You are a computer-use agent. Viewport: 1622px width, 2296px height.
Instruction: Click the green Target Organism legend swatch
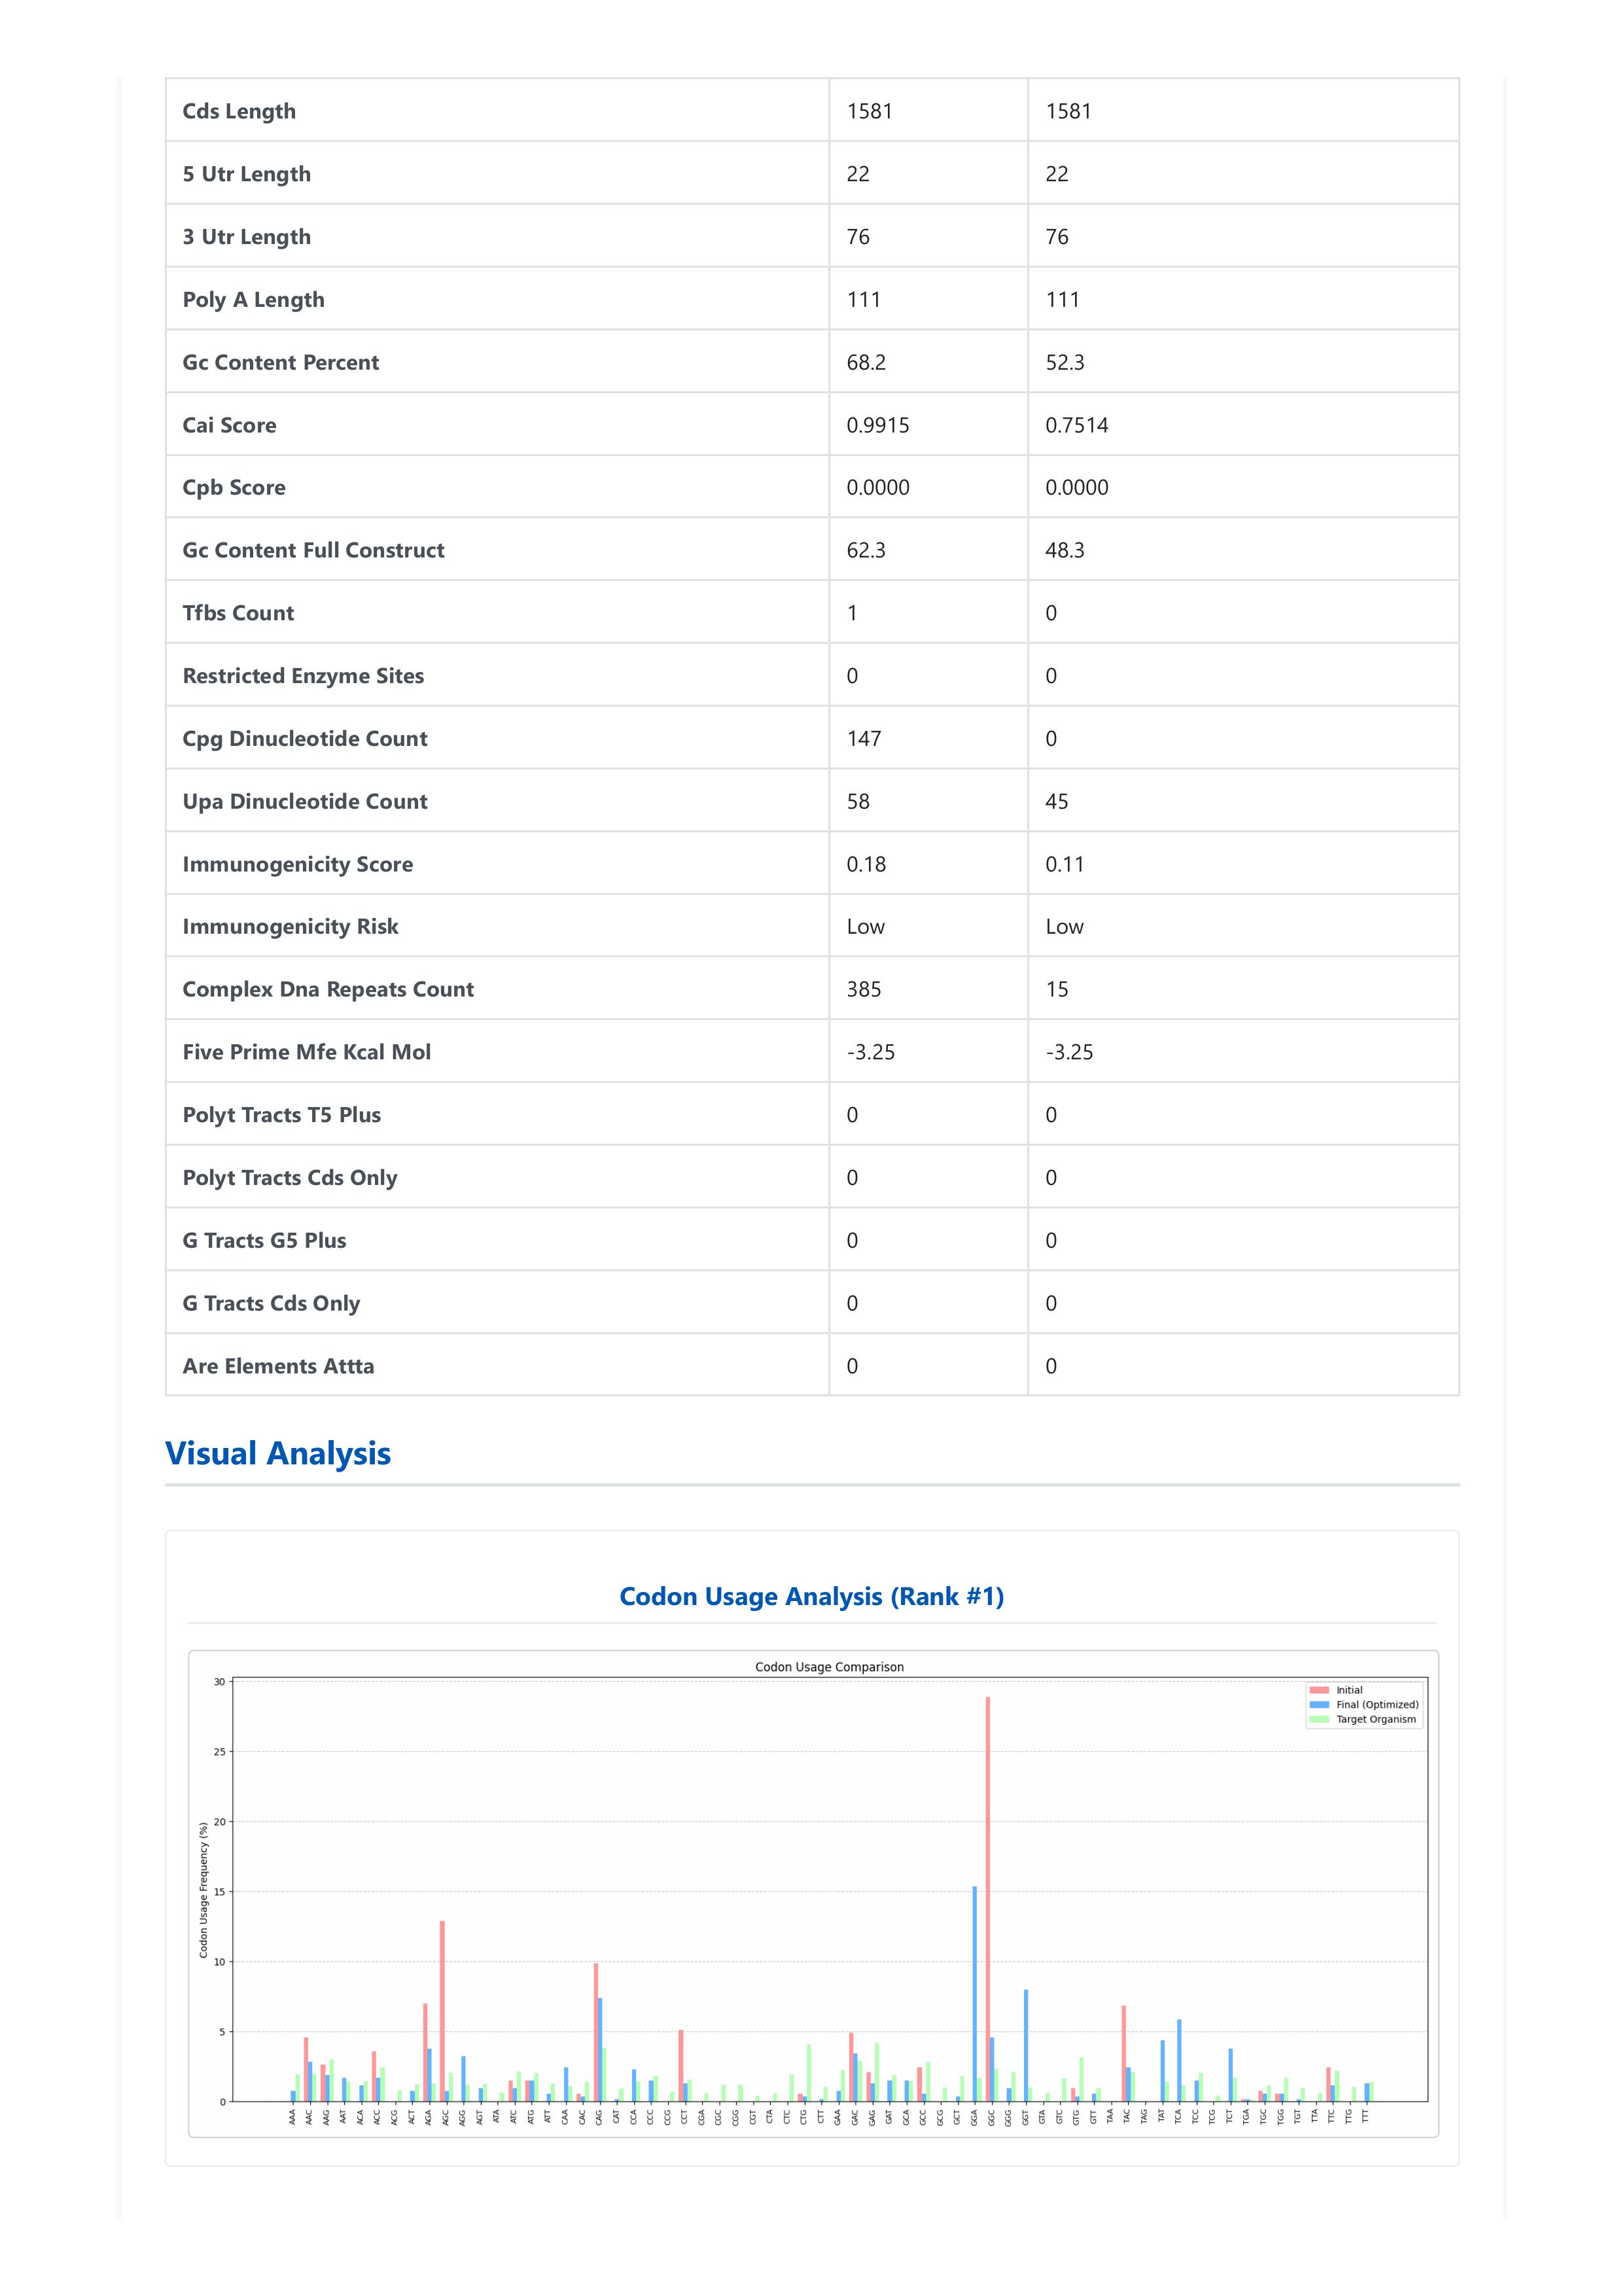(1319, 1720)
